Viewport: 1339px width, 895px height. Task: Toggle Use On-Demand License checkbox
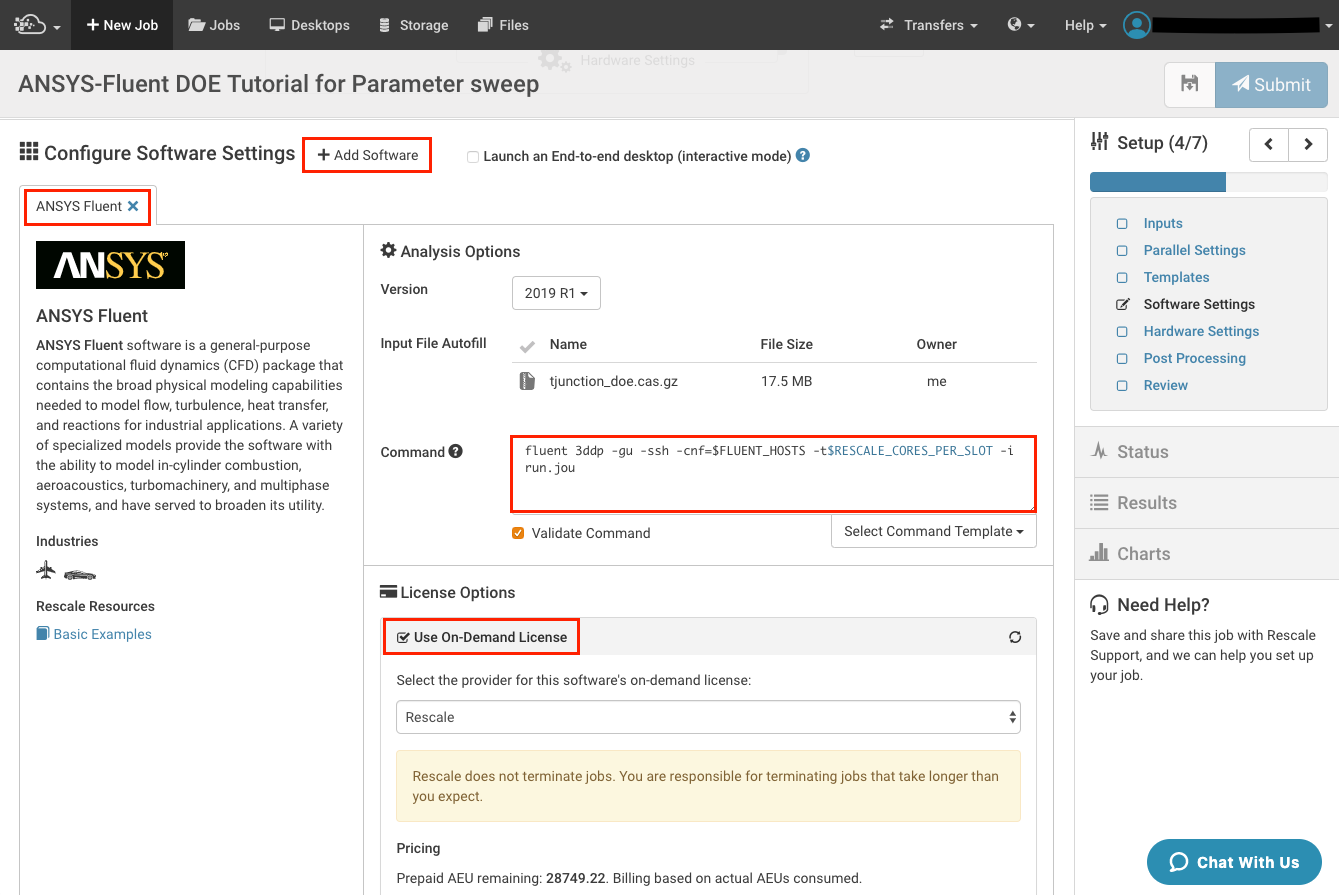point(403,637)
